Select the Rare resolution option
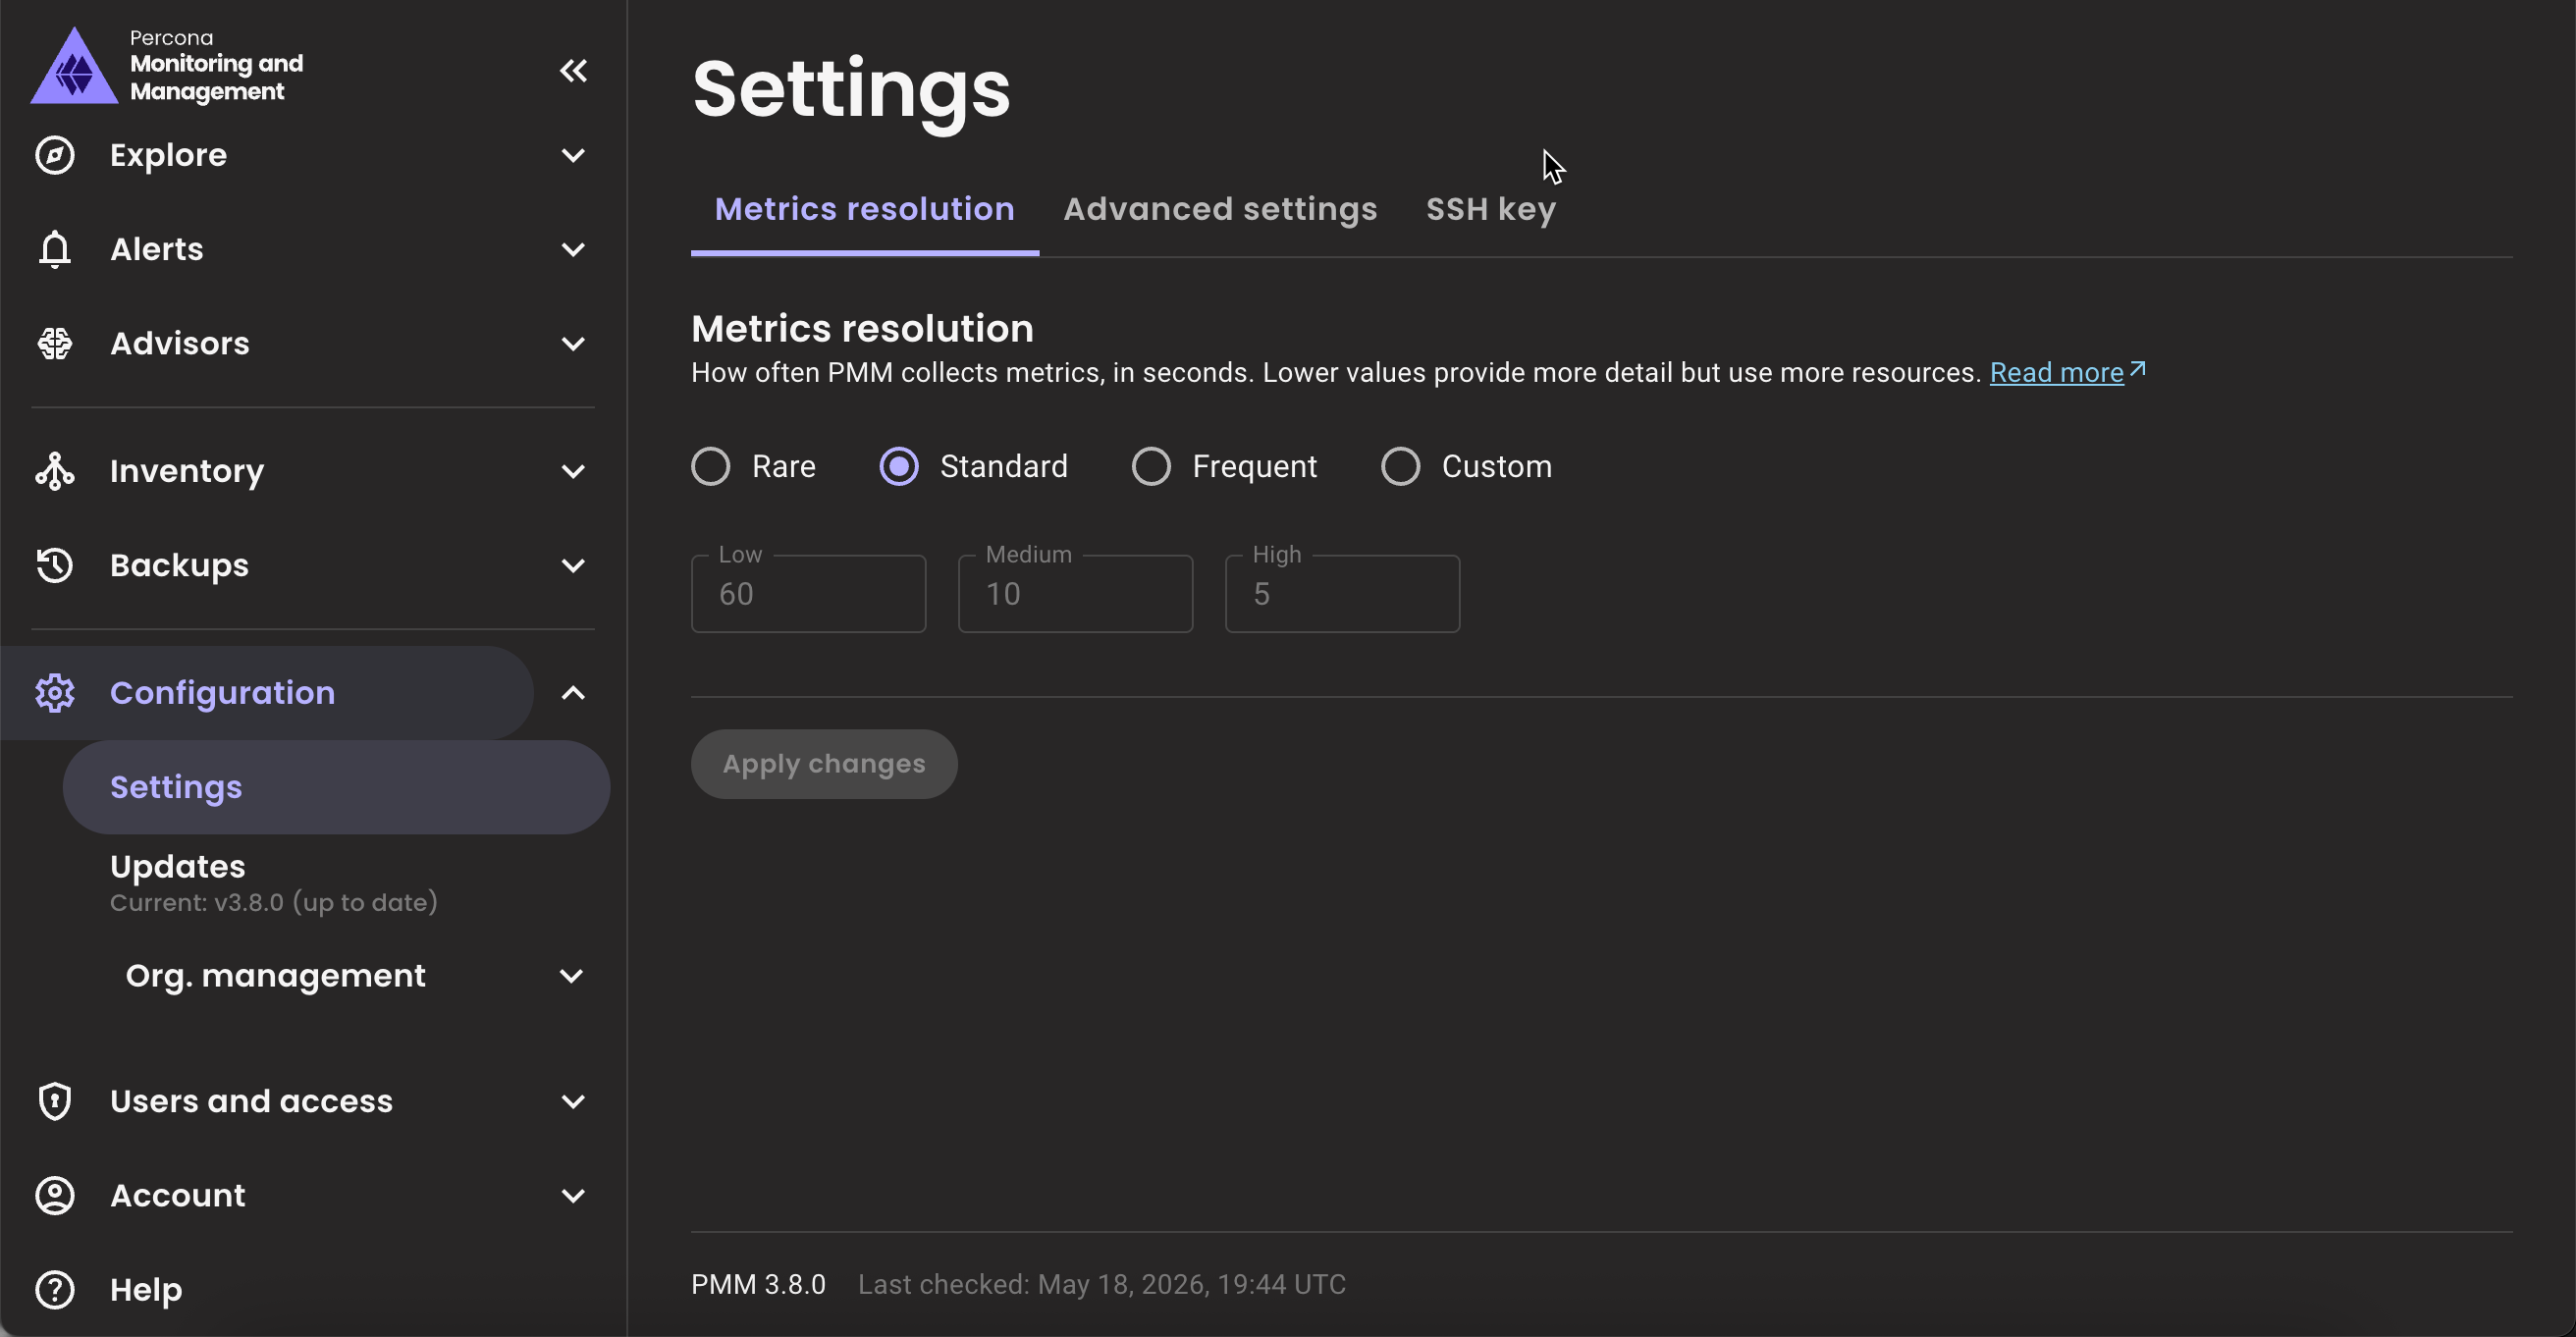2576x1337 pixels. (711, 466)
